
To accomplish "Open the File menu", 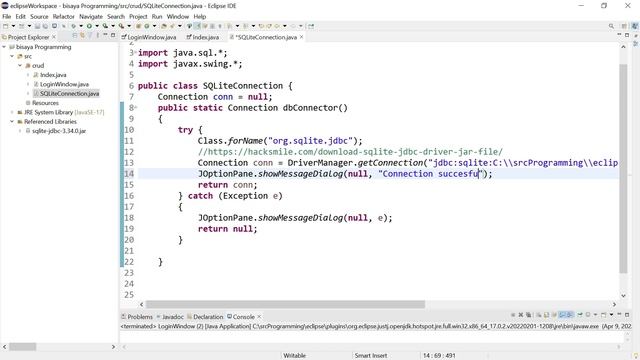I will 7,16.
